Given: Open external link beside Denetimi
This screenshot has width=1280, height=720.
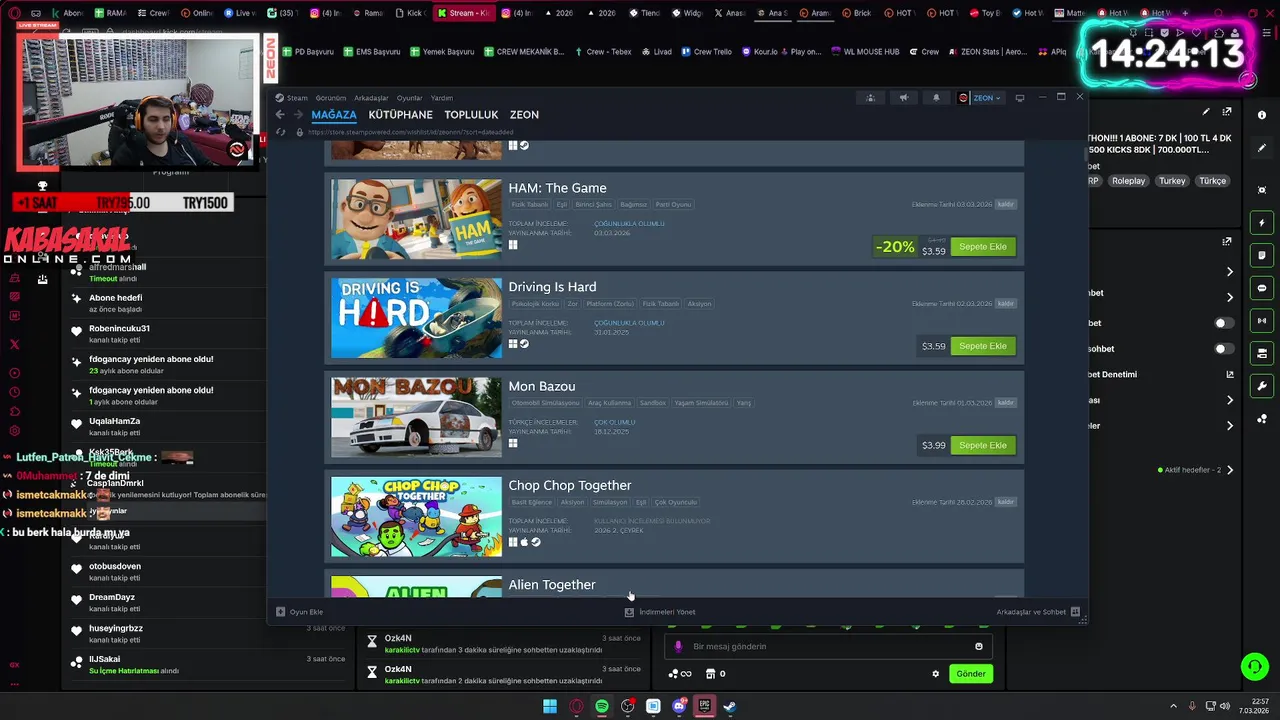Looking at the screenshot, I should click(1230, 374).
